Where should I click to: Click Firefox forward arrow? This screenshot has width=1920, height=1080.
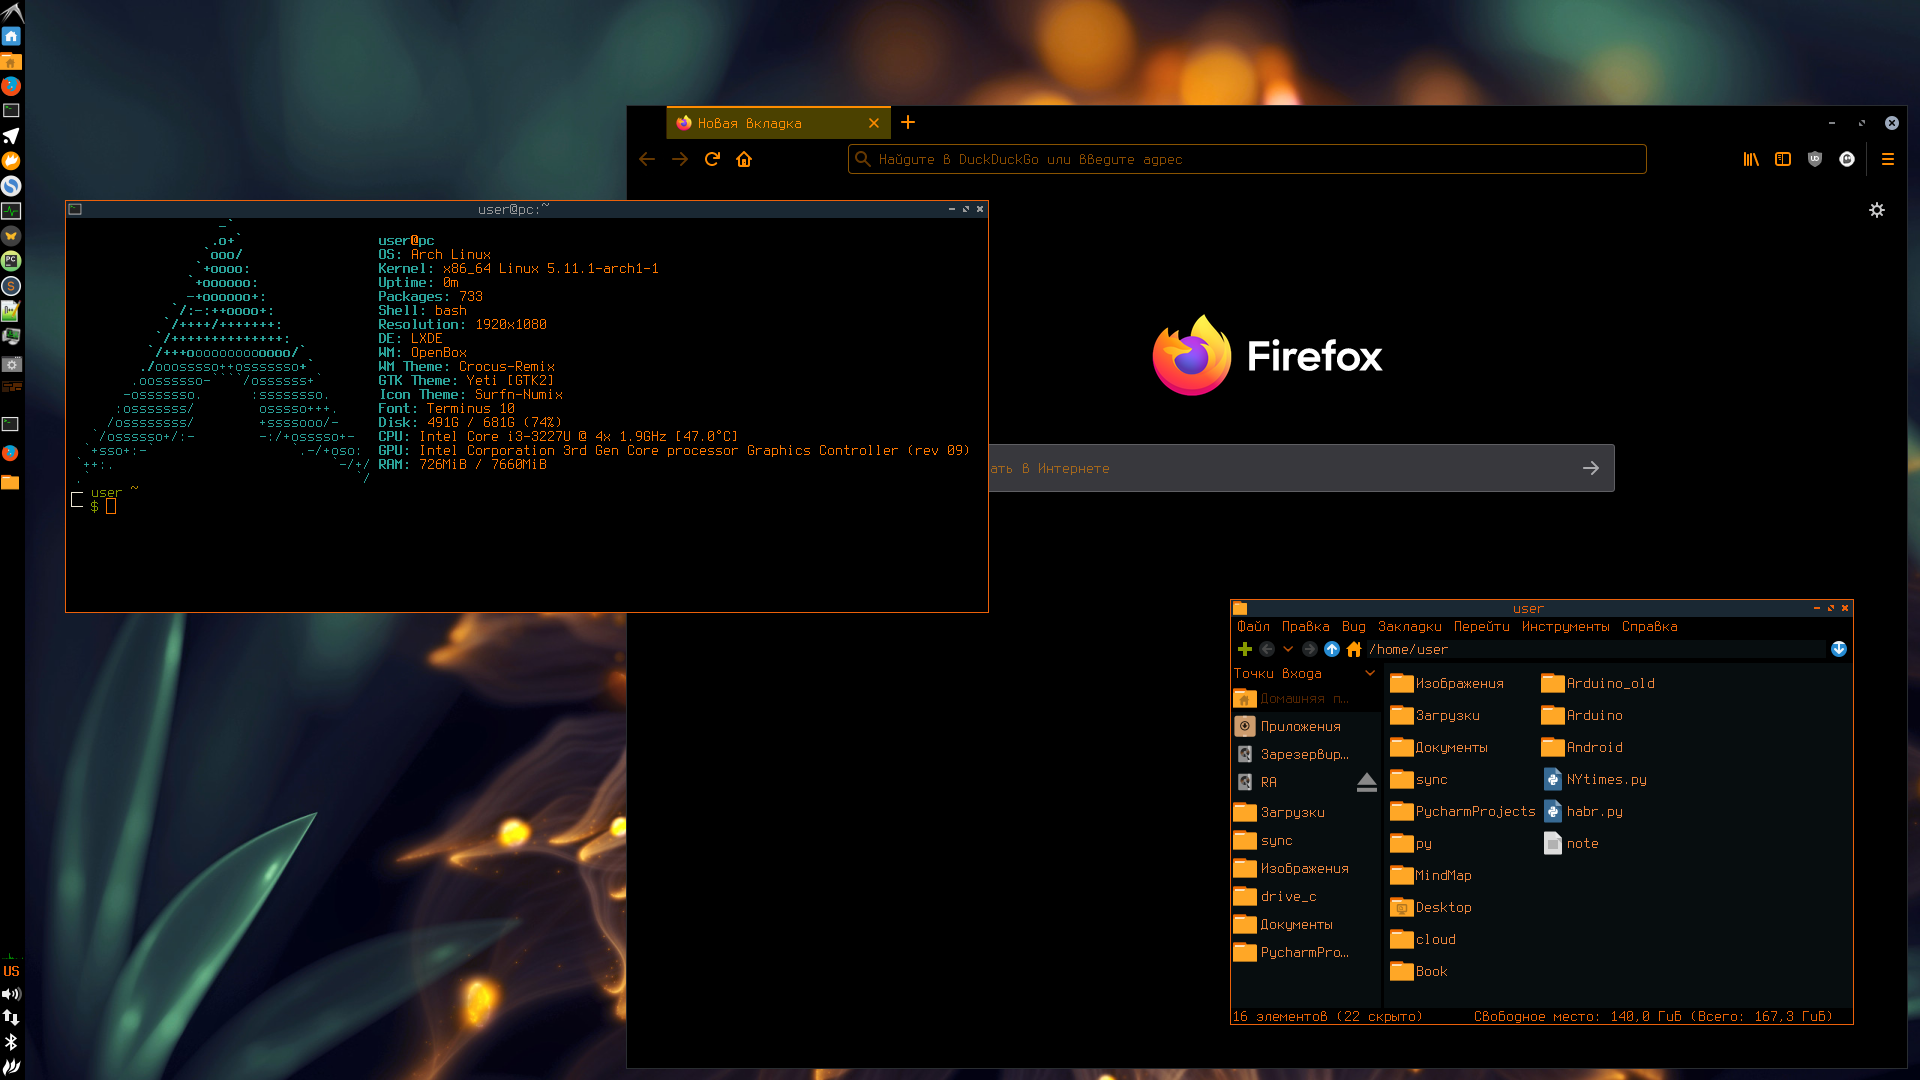pos(680,159)
